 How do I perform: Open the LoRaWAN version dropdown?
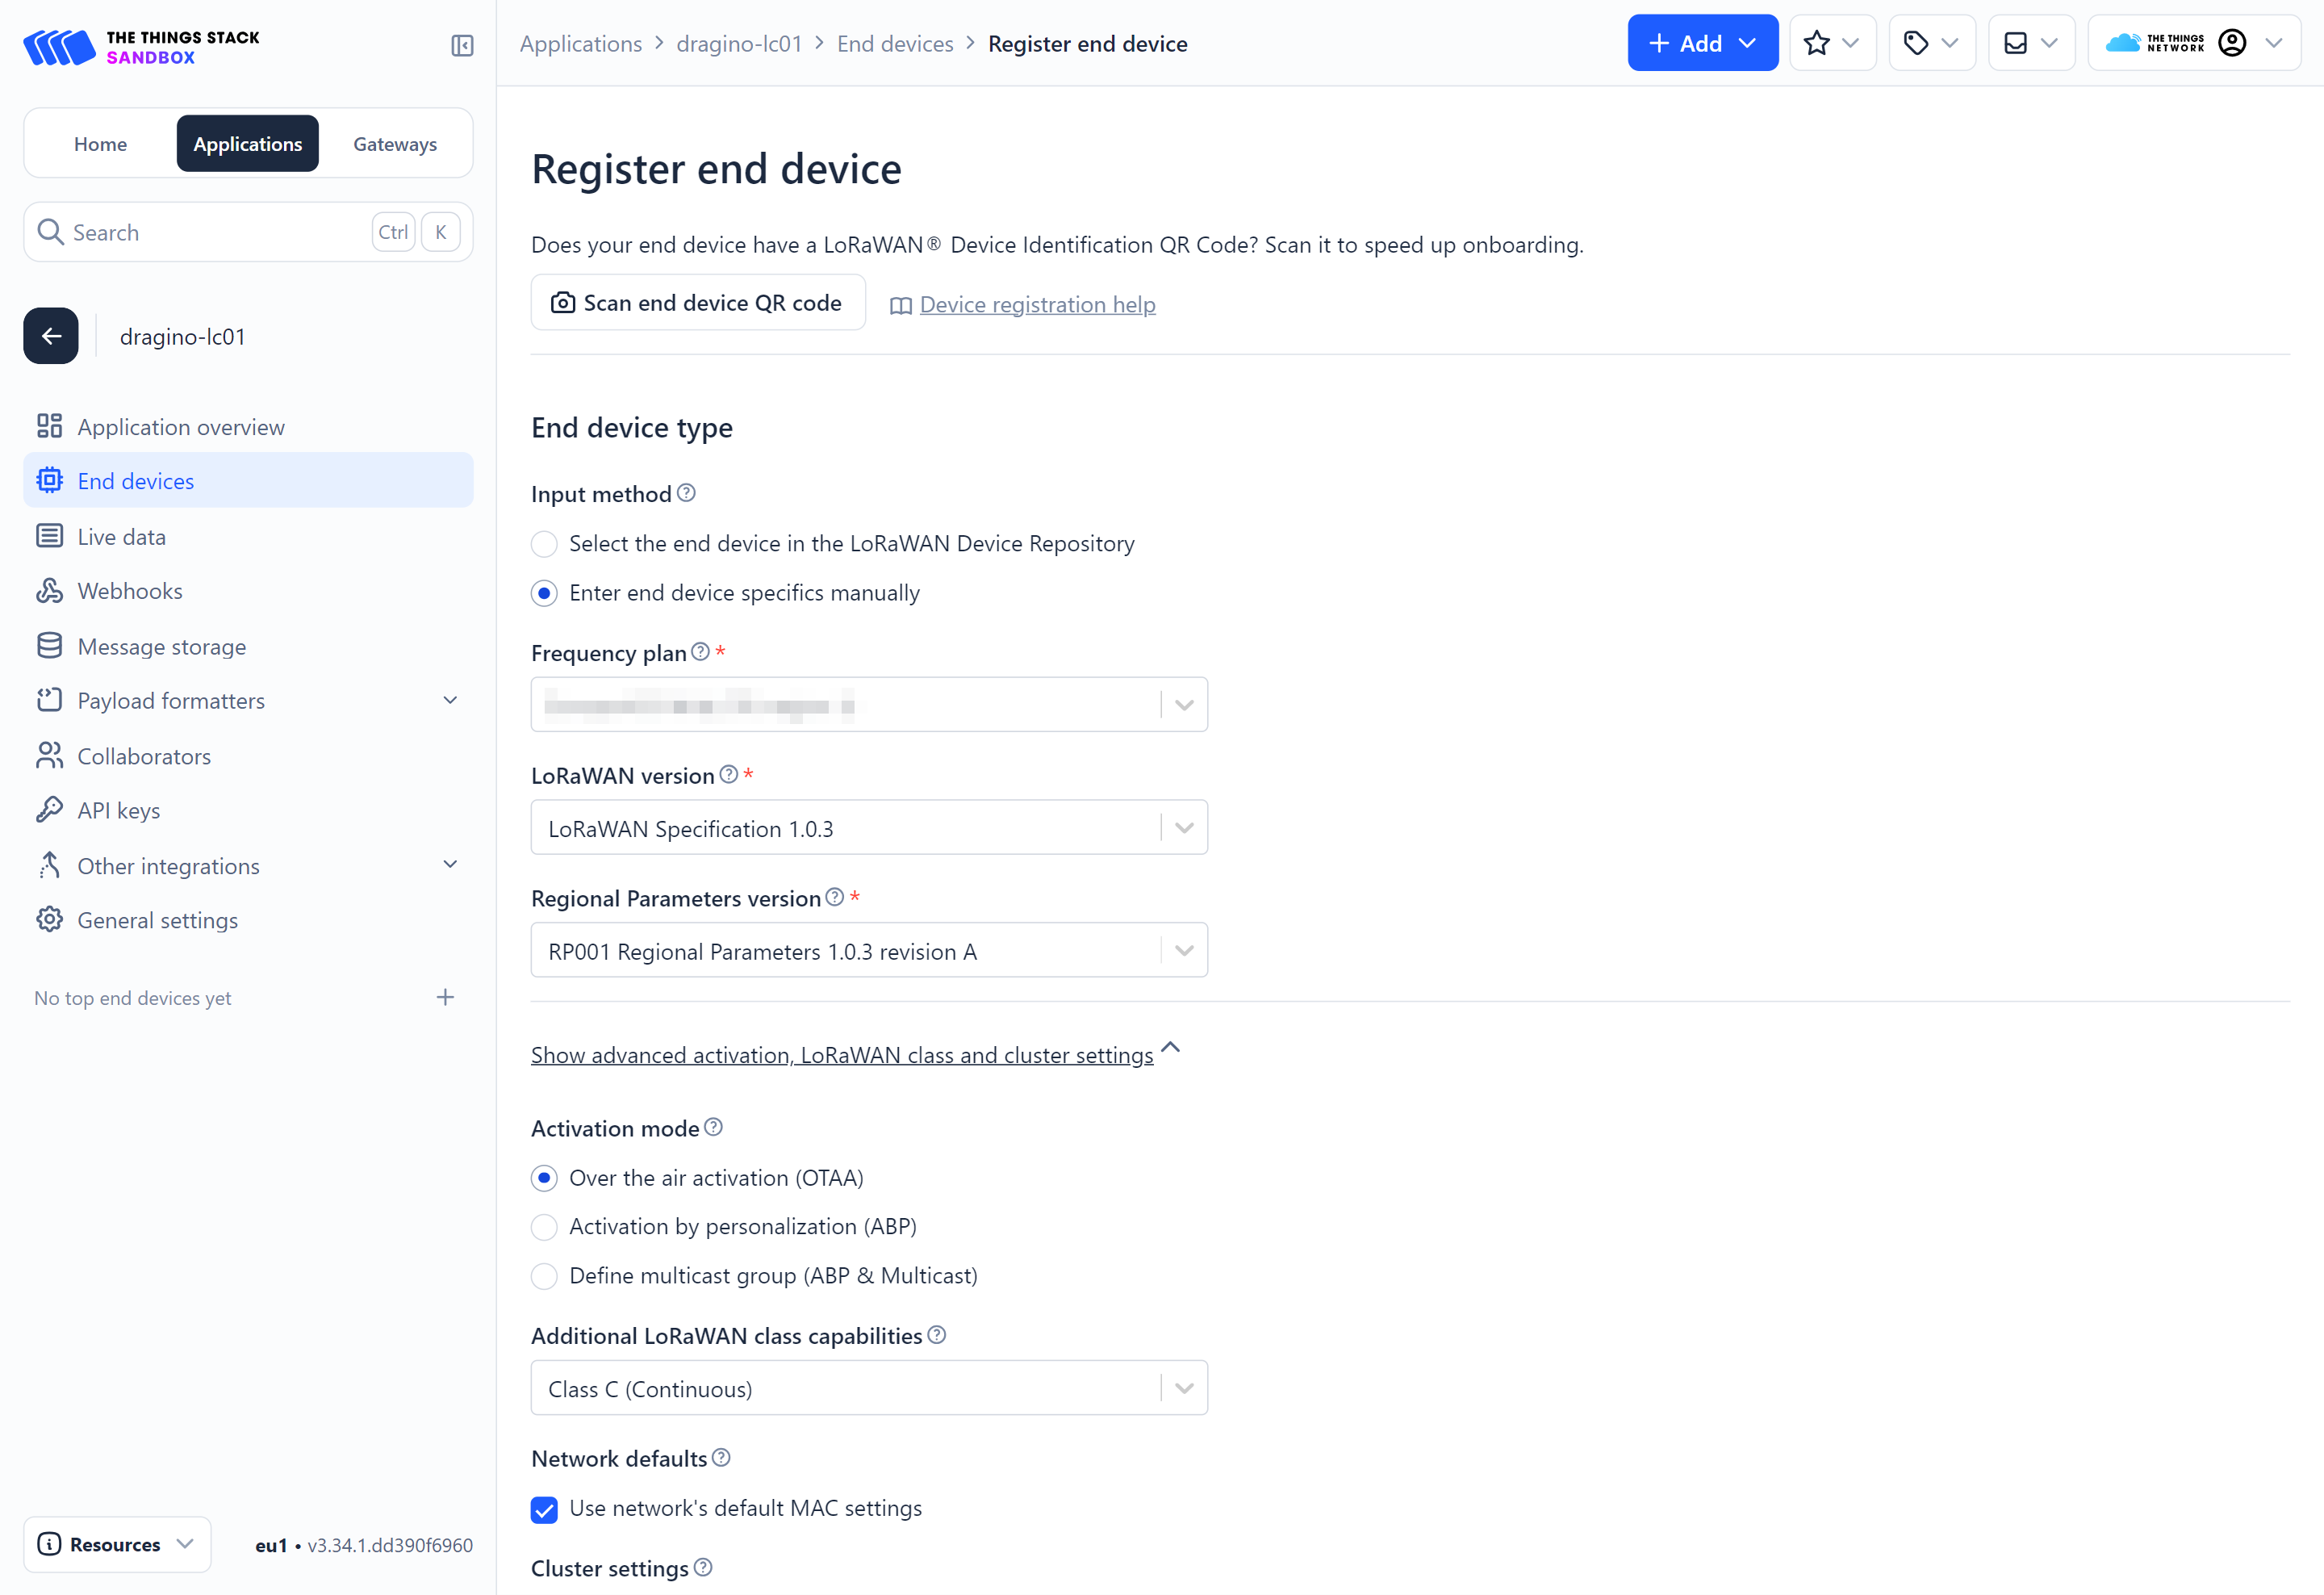[868, 828]
